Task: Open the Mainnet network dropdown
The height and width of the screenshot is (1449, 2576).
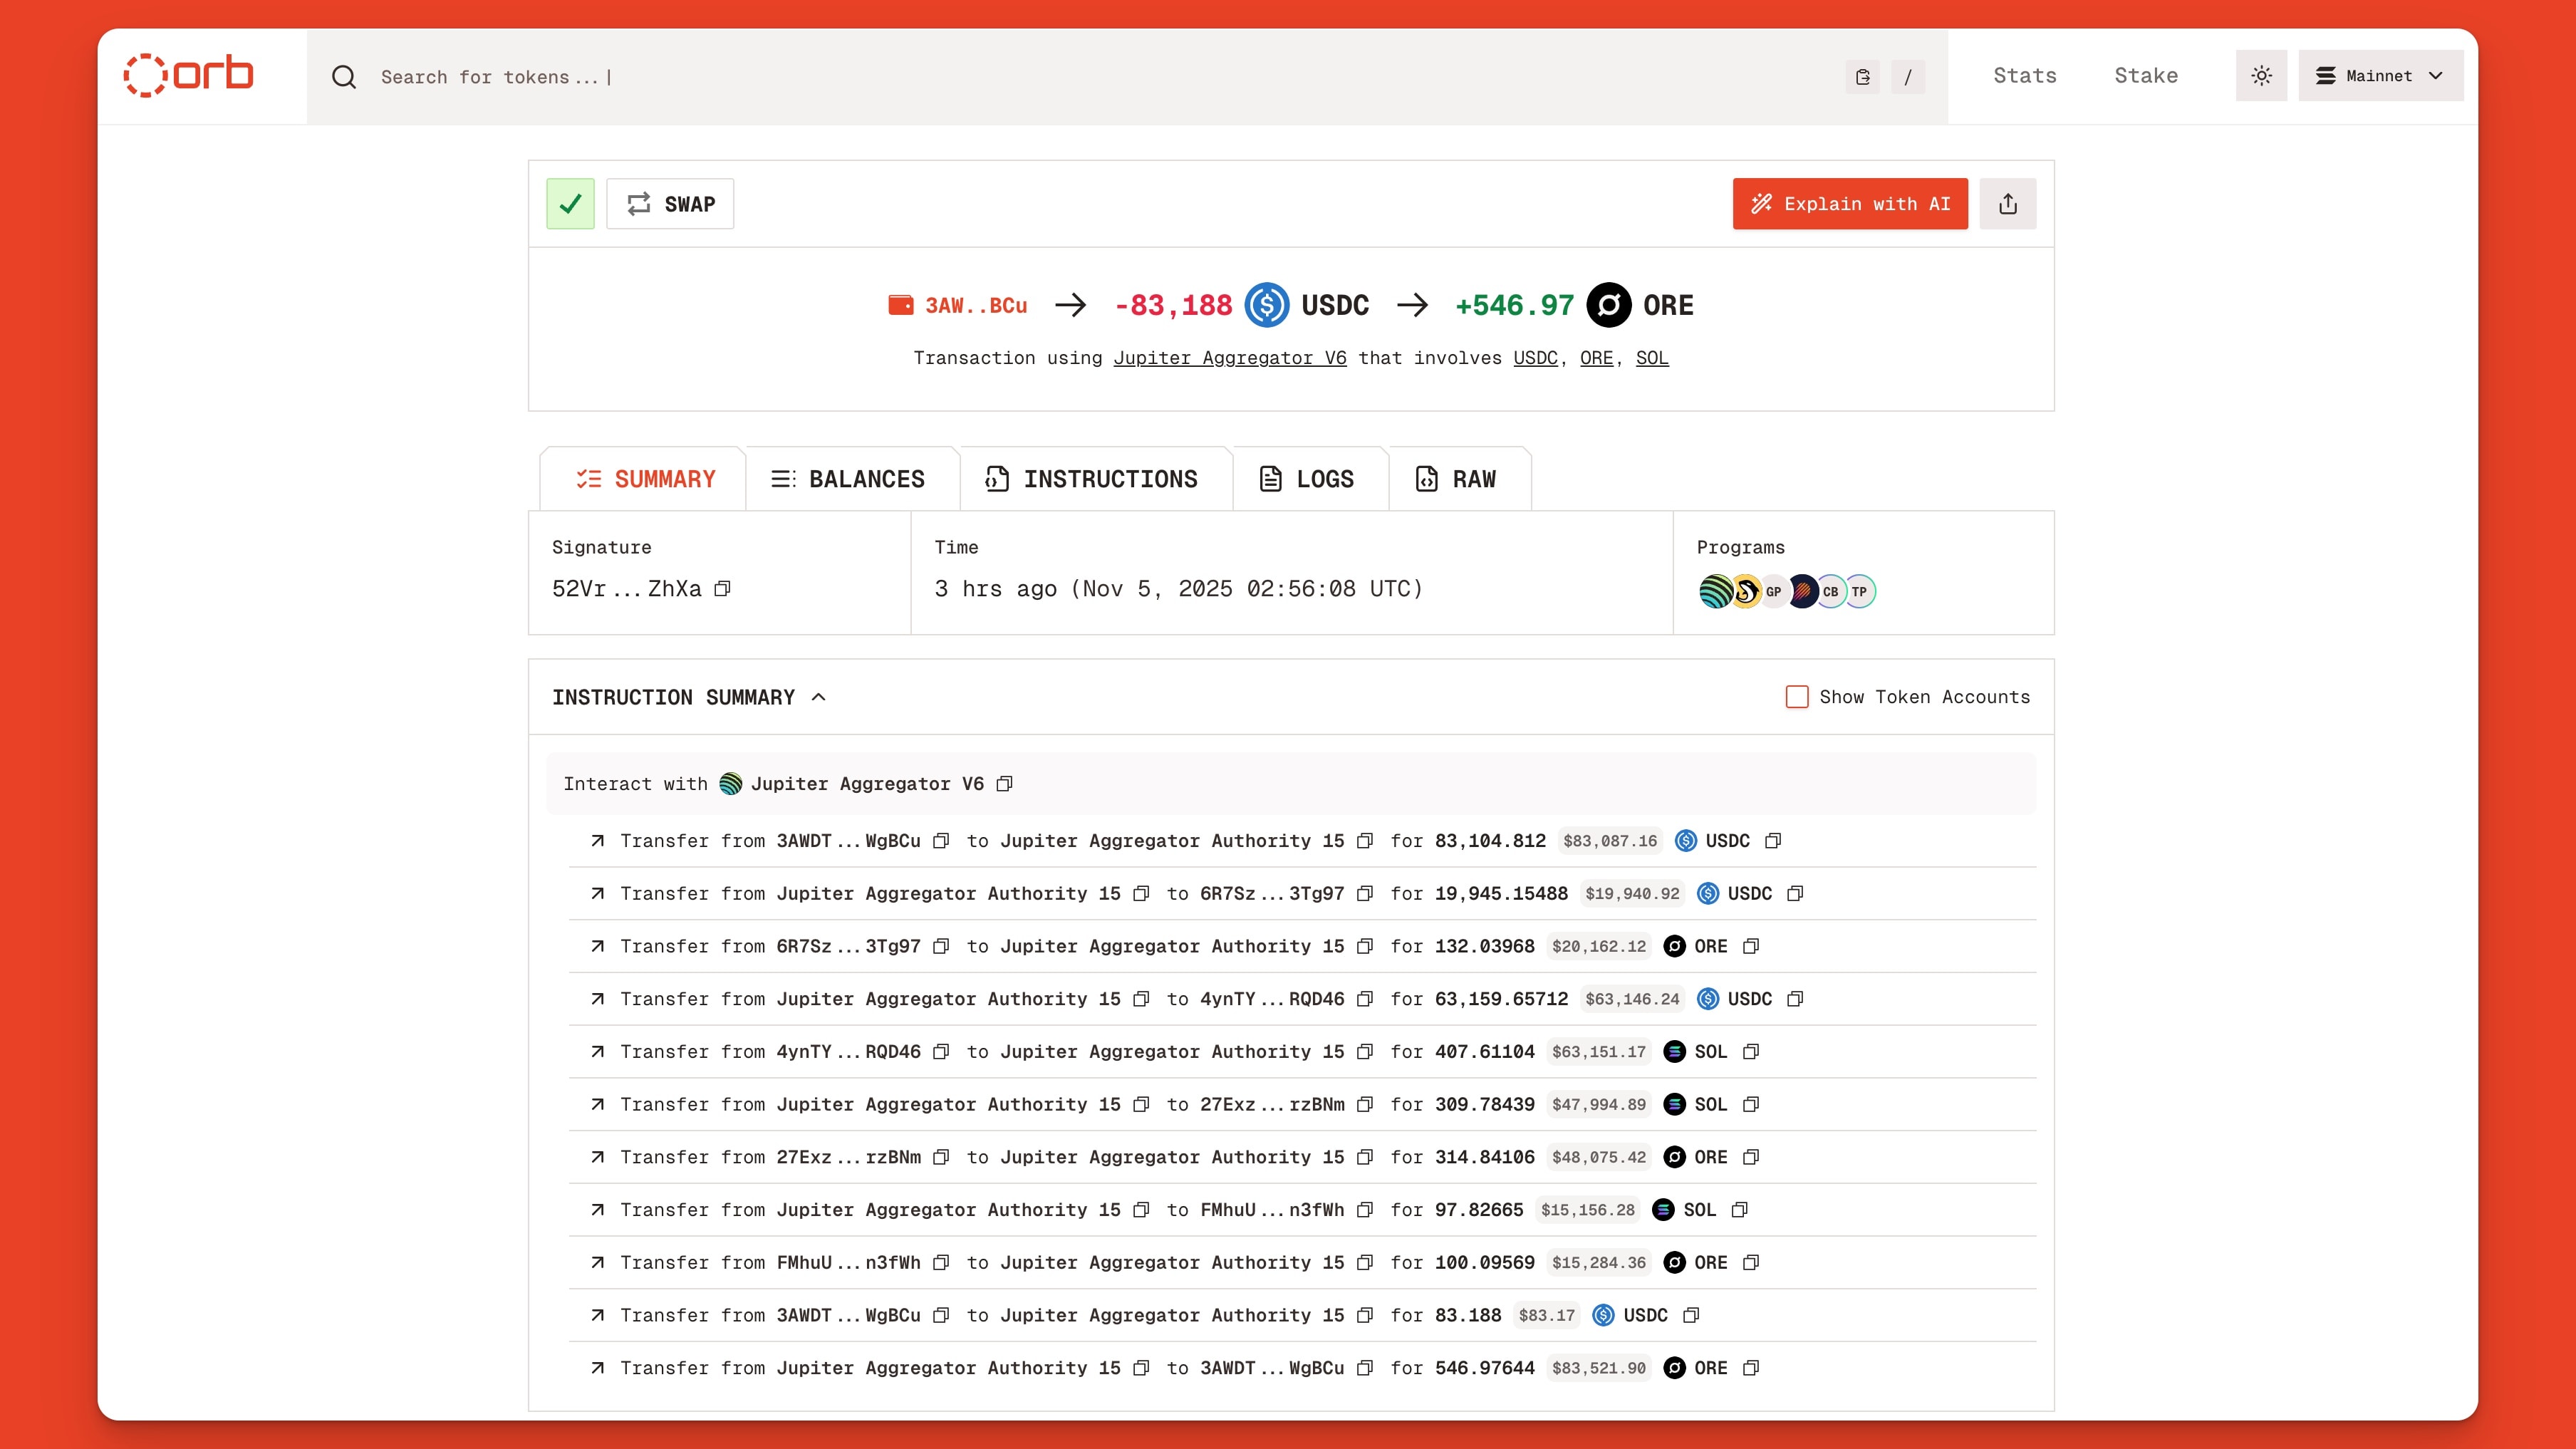Action: [2380, 75]
